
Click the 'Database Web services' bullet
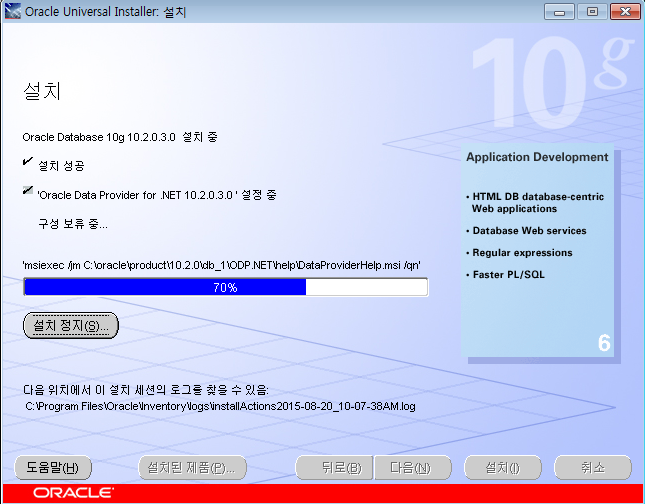526,231
